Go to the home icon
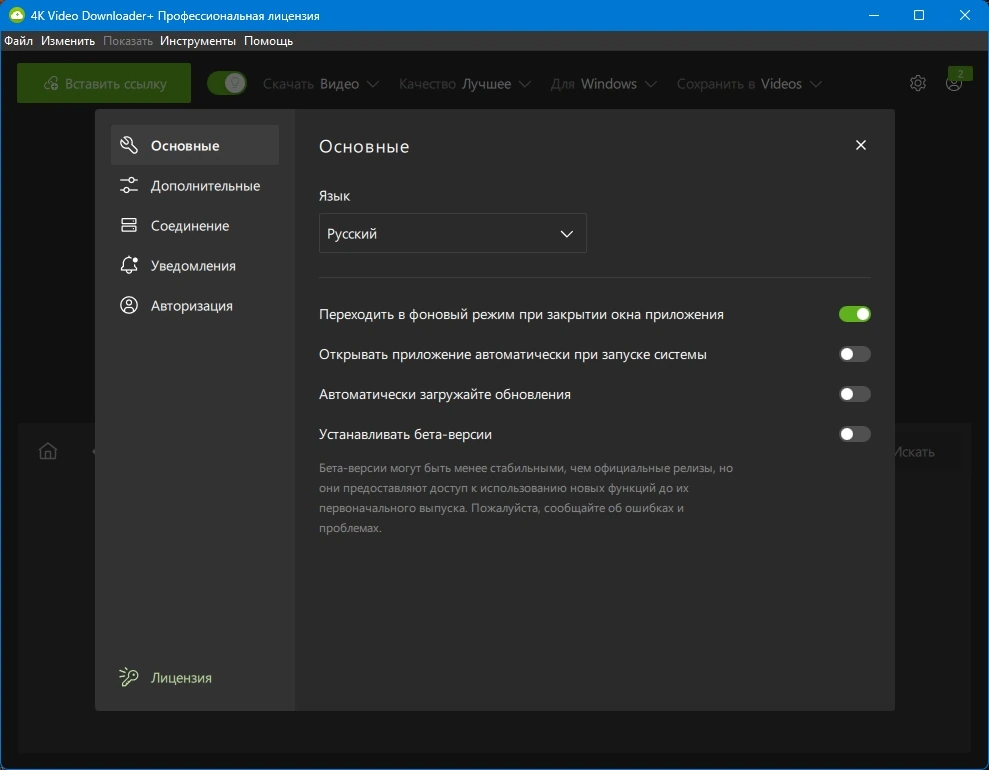The image size is (989, 770). tap(48, 452)
